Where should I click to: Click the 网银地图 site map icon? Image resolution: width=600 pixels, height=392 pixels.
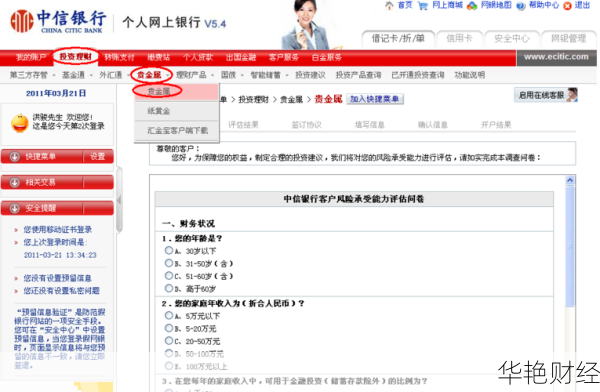point(472,6)
